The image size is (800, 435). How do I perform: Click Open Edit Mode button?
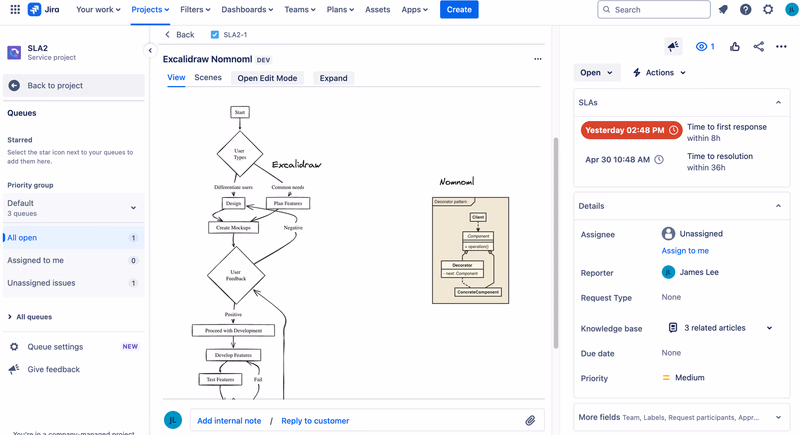coord(267,78)
